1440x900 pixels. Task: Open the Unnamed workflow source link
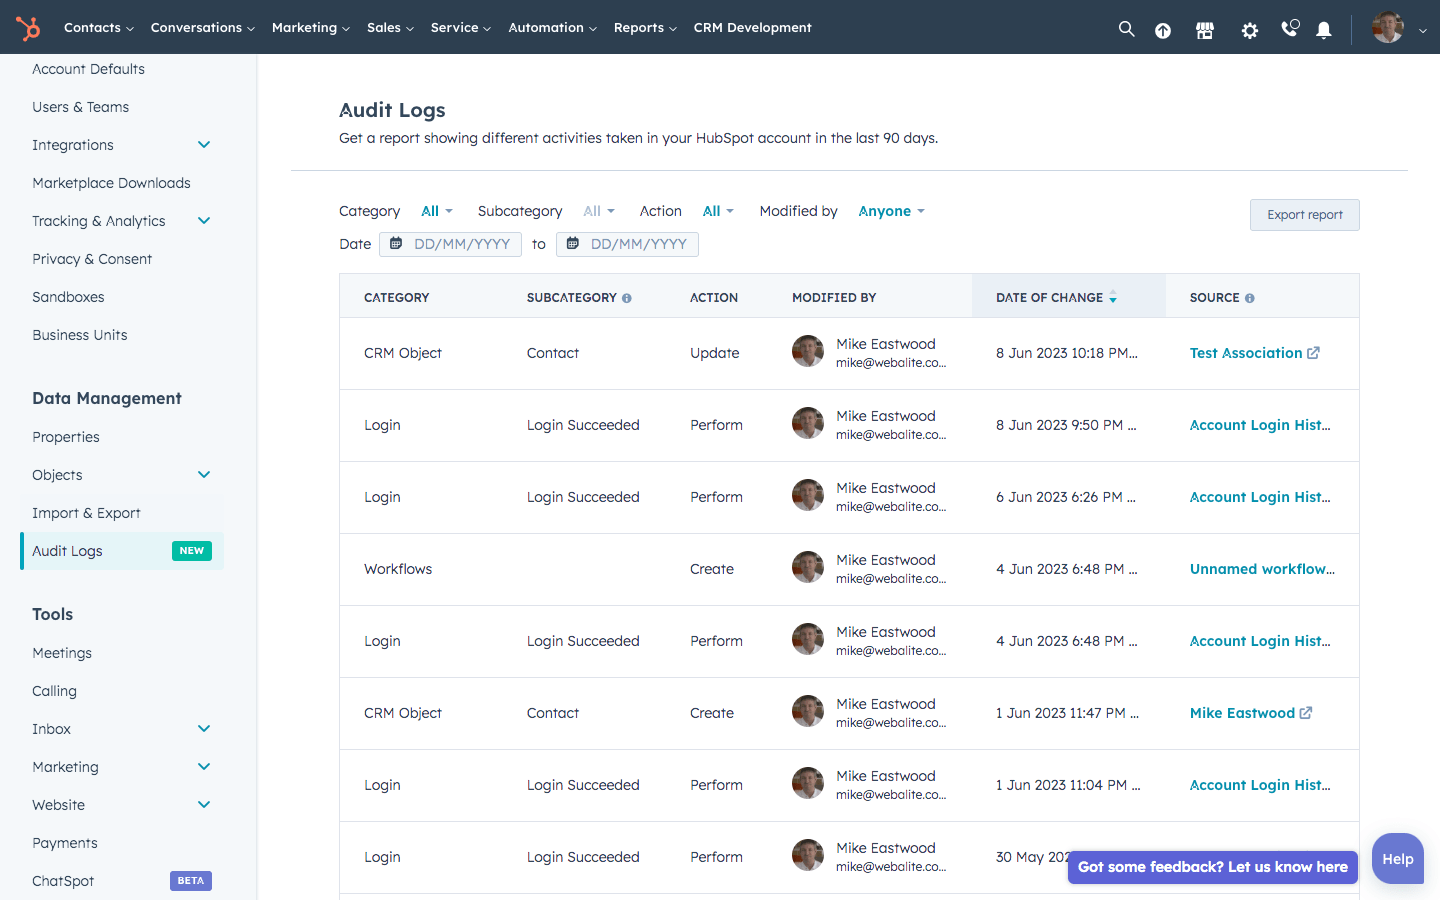(x=1262, y=569)
